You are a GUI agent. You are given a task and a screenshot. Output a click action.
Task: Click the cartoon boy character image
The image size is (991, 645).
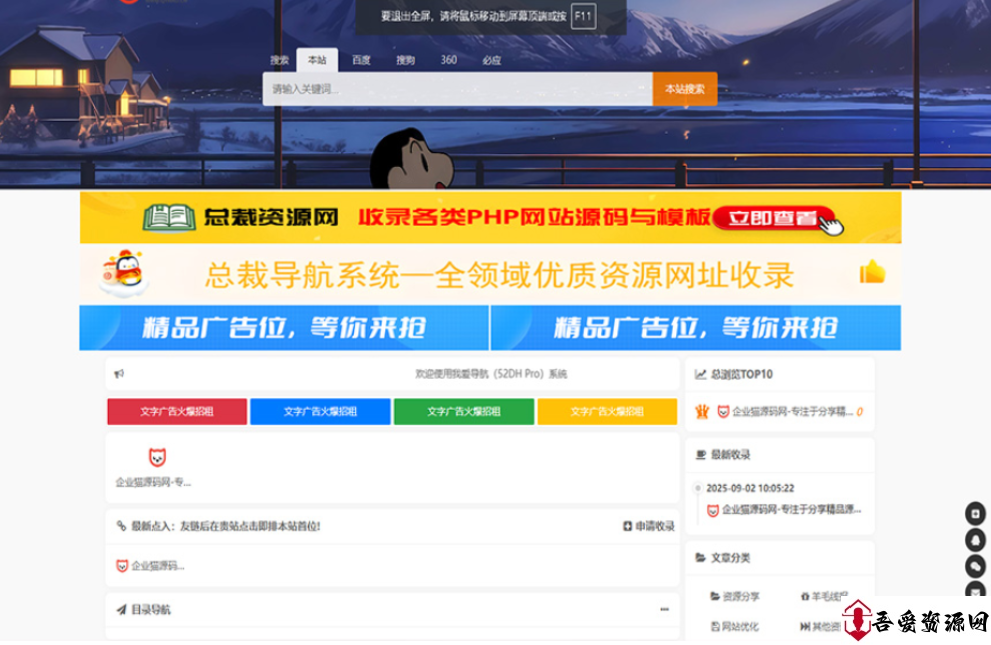coord(411,159)
